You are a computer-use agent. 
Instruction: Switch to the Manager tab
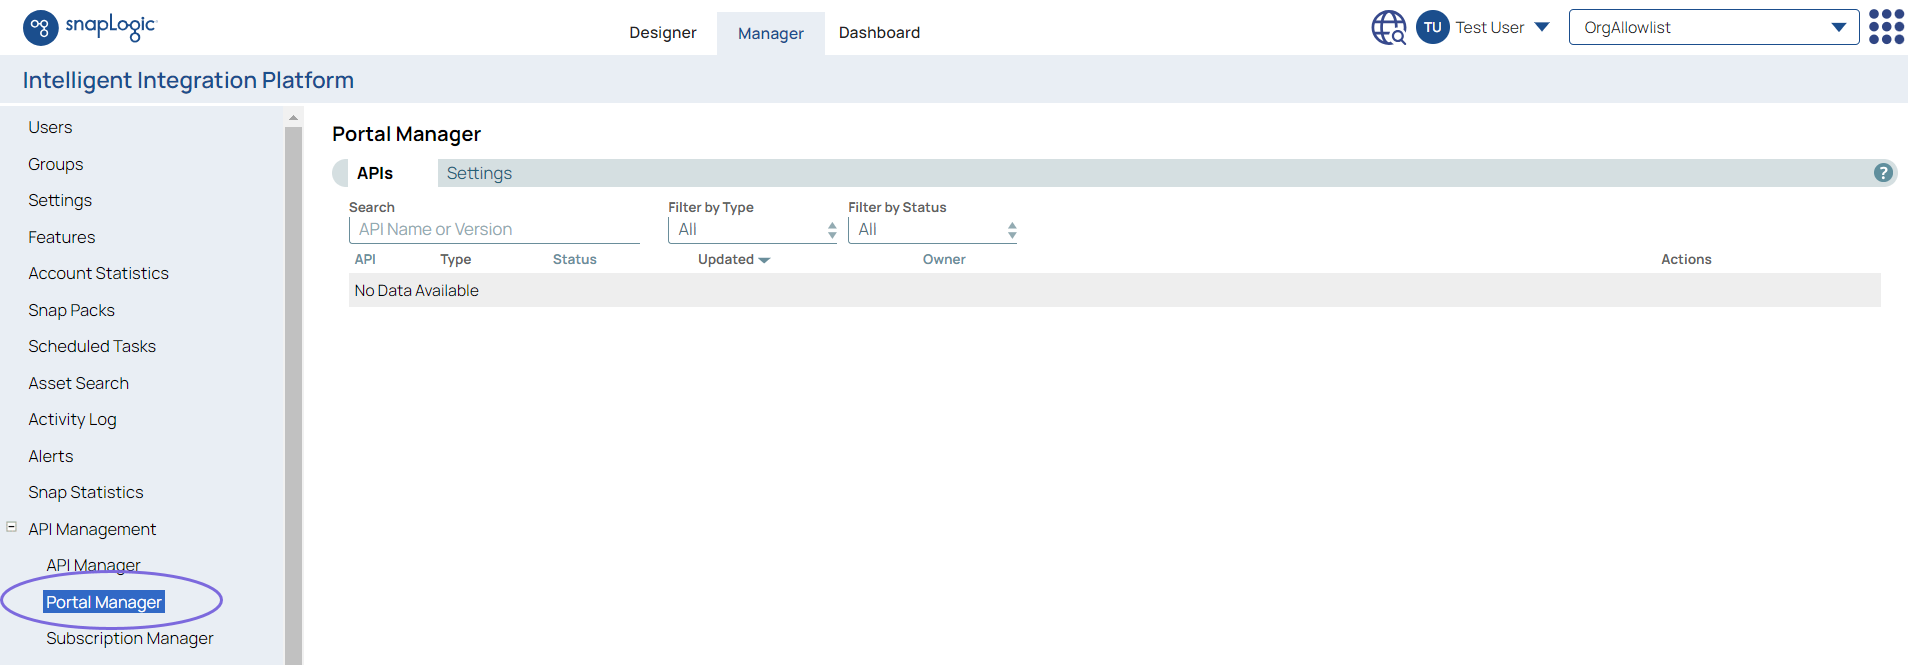[x=770, y=33]
